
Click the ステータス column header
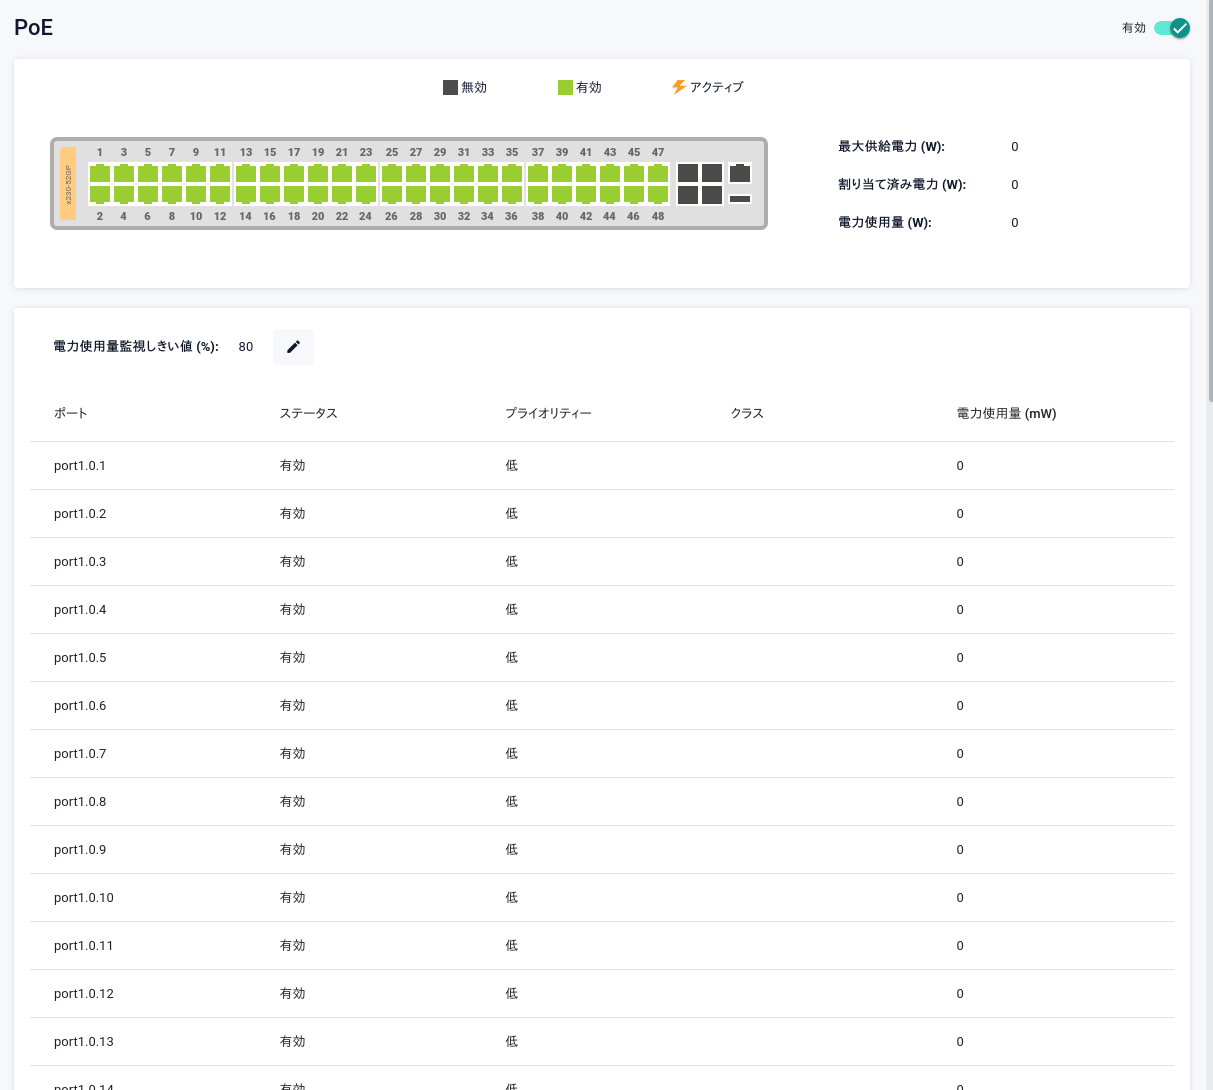pyautogui.click(x=308, y=413)
